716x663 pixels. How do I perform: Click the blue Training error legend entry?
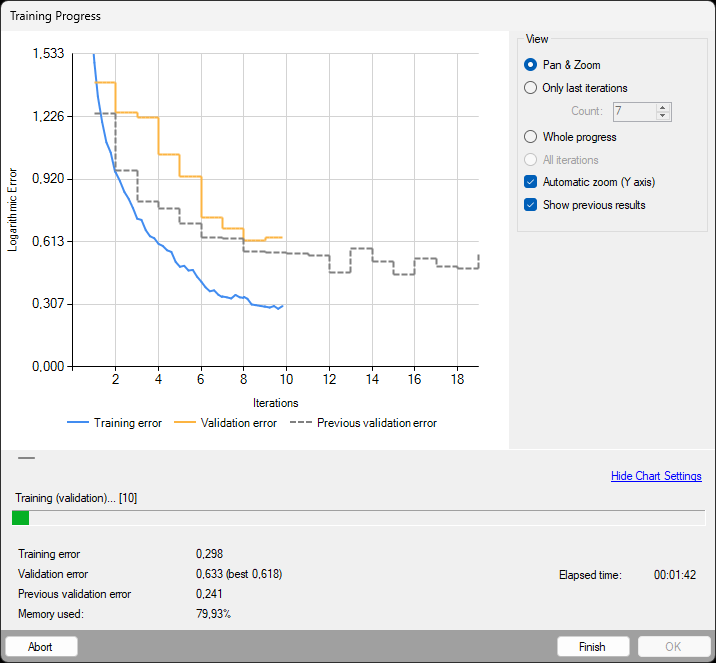[x=114, y=423]
